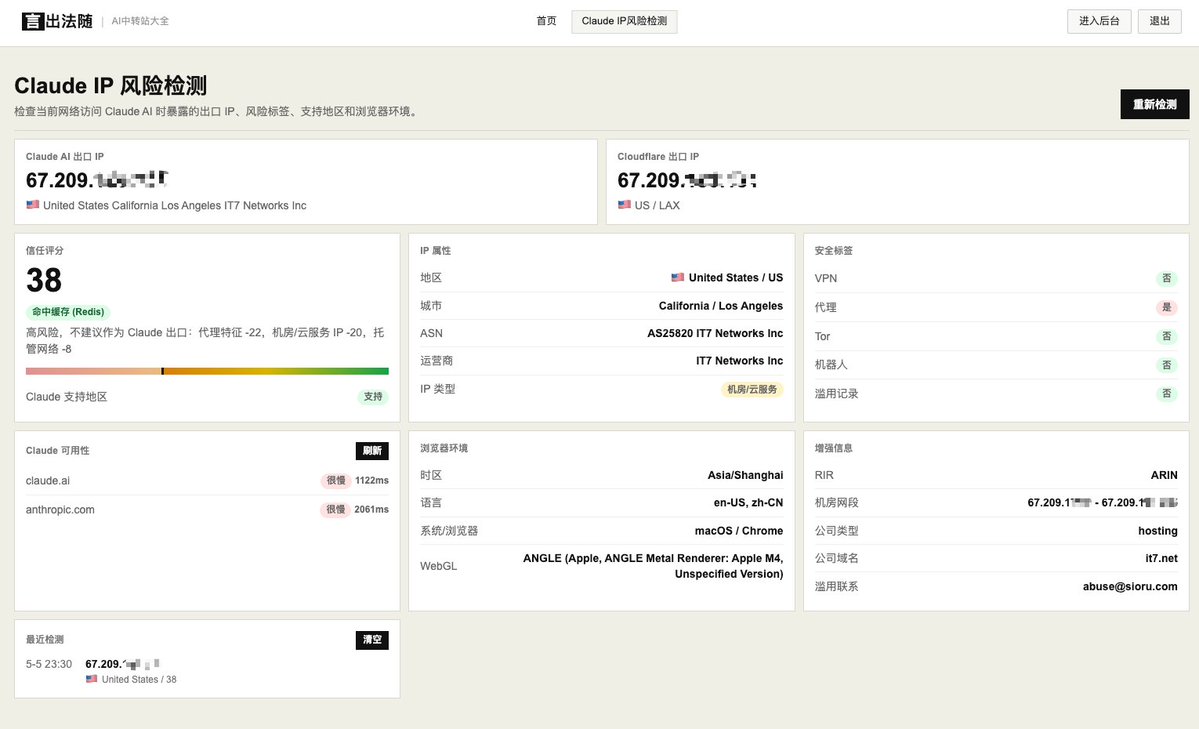This screenshot has height=729, width=1199.
Task: Click the en-US, zh-CN language value
Action: 749,503
